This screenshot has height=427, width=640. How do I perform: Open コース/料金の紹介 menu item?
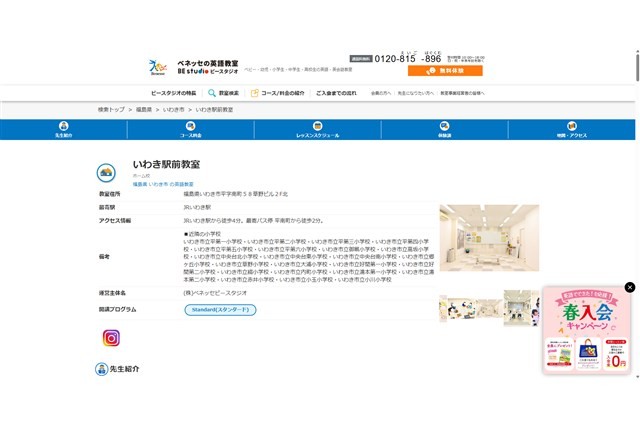click(x=282, y=93)
